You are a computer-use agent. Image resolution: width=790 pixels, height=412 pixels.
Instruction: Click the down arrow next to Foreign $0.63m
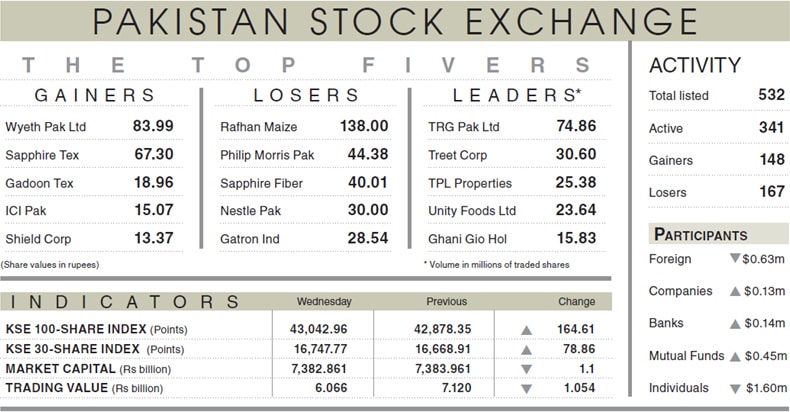pyautogui.click(x=735, y=260)
